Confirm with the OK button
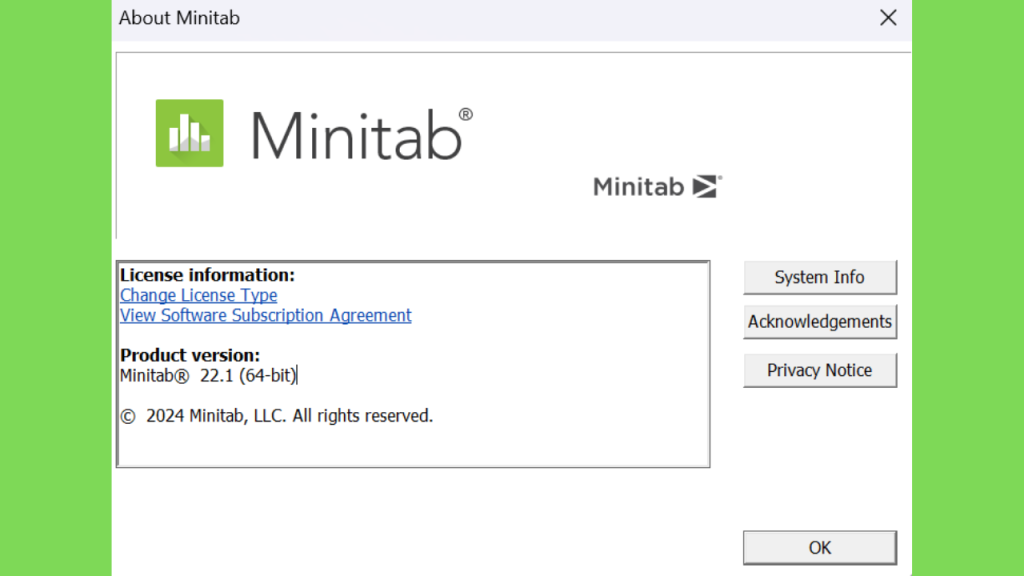 [x=820, y=547]
